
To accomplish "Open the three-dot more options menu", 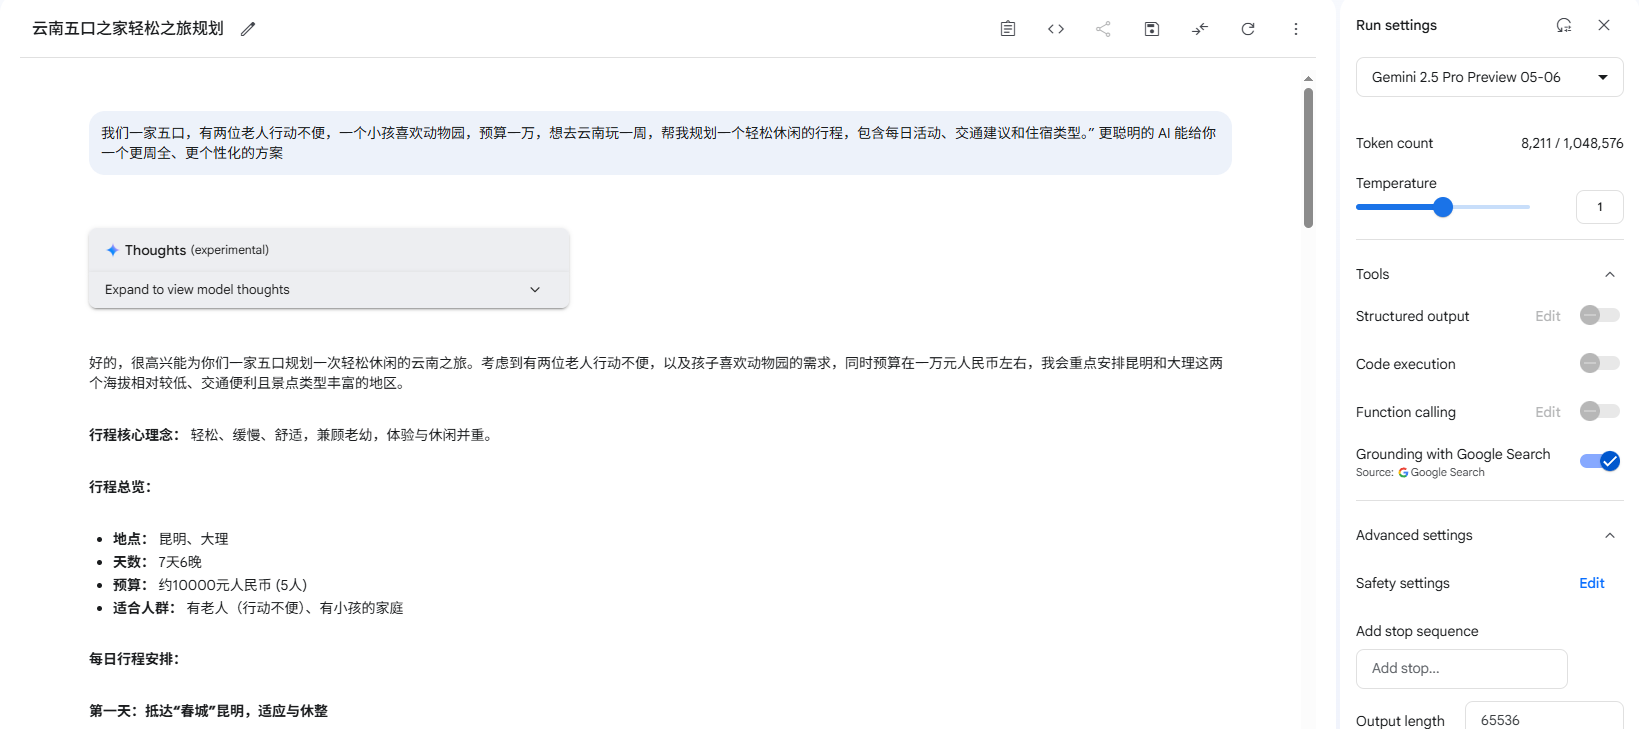I will [x=1296, y=29].
